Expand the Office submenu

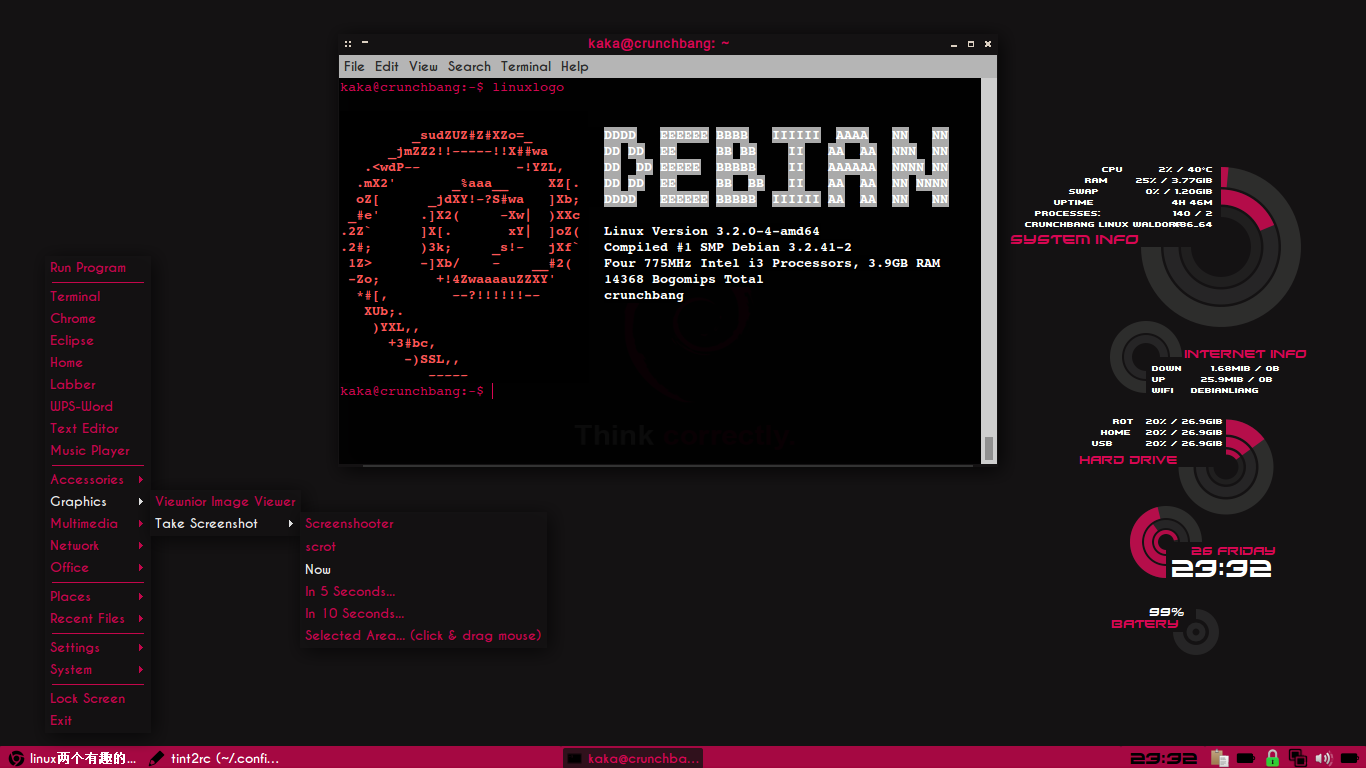tap(97, 567)
